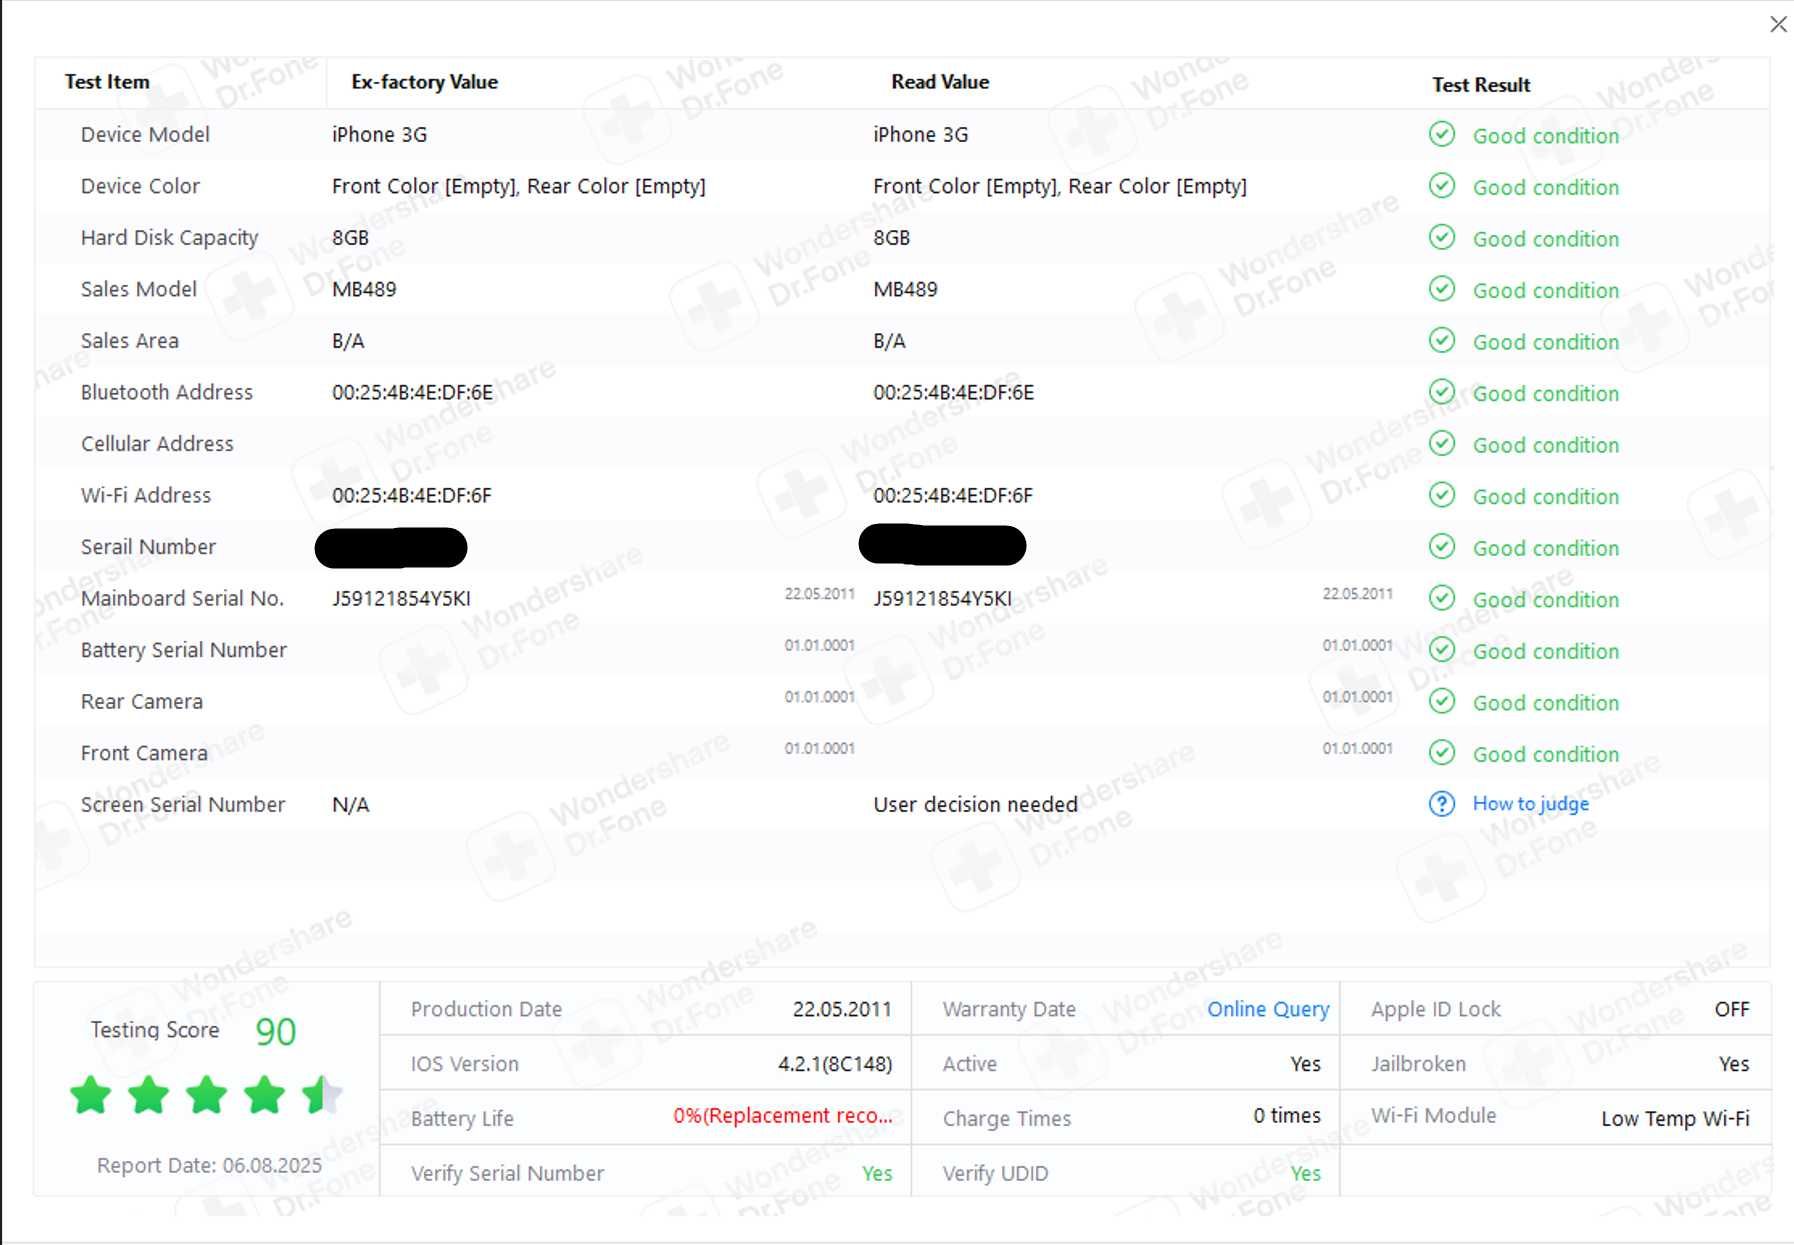
Task: Select the ex-factory MB489 sales model value
Action: [364, 289]
